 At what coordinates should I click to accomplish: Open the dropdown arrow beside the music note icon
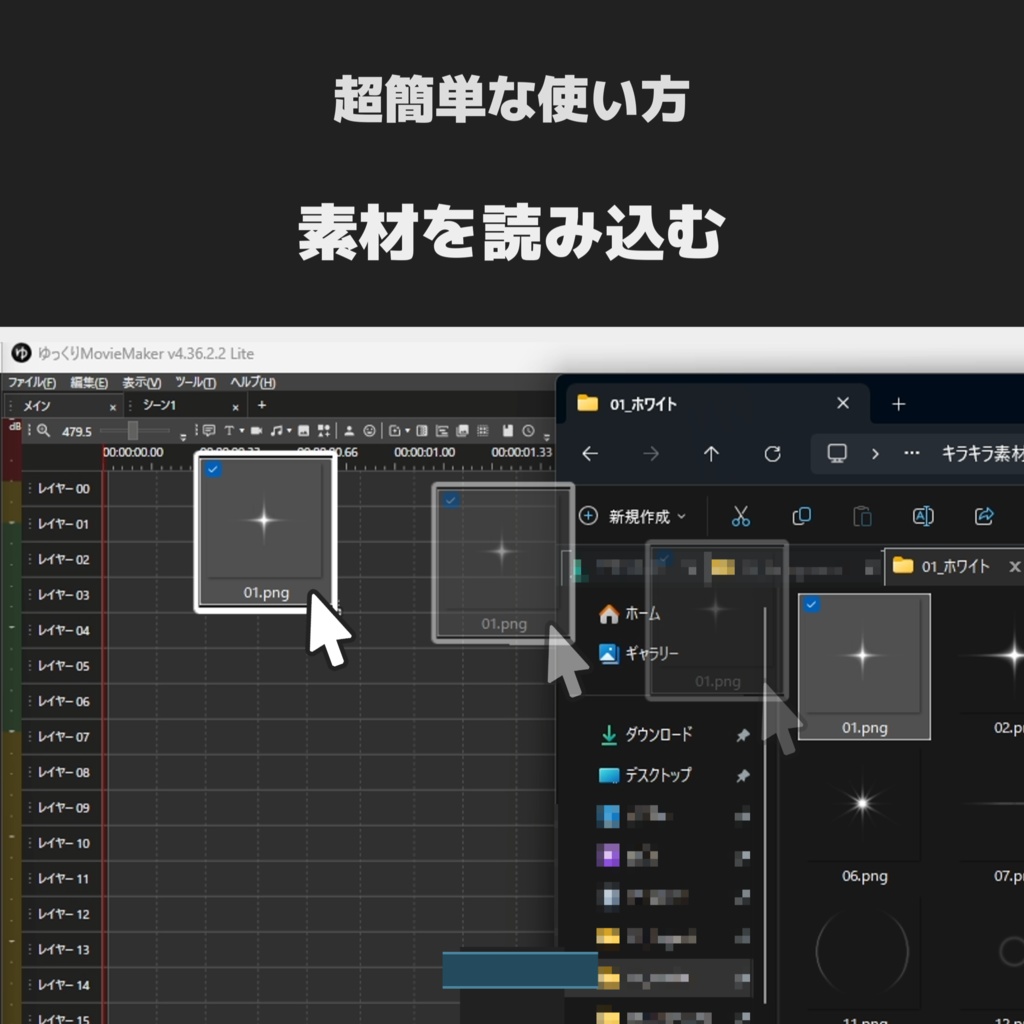tap(289, 430)
